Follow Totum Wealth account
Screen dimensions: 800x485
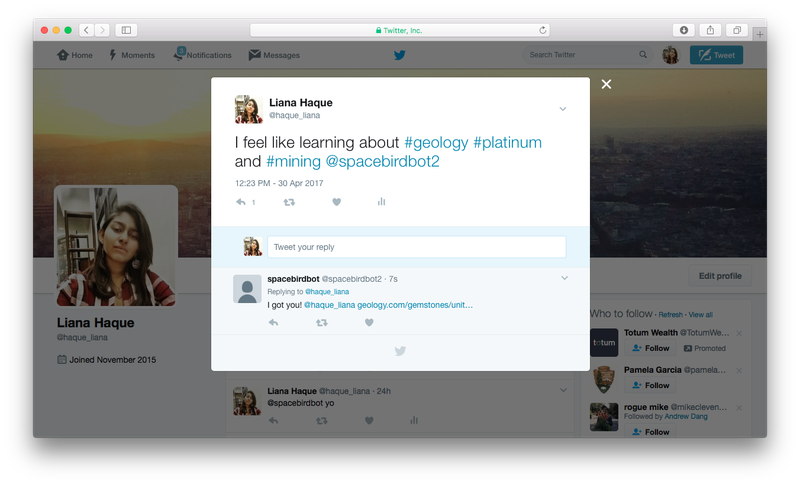(650, 348)
